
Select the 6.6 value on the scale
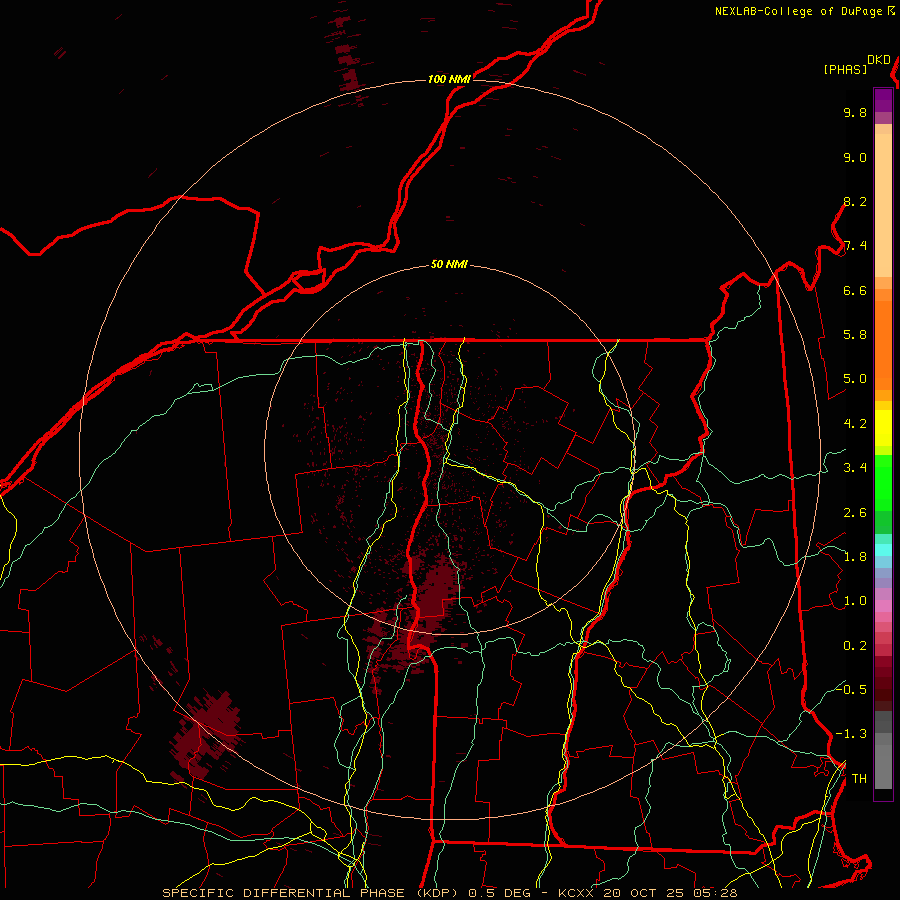855,290
